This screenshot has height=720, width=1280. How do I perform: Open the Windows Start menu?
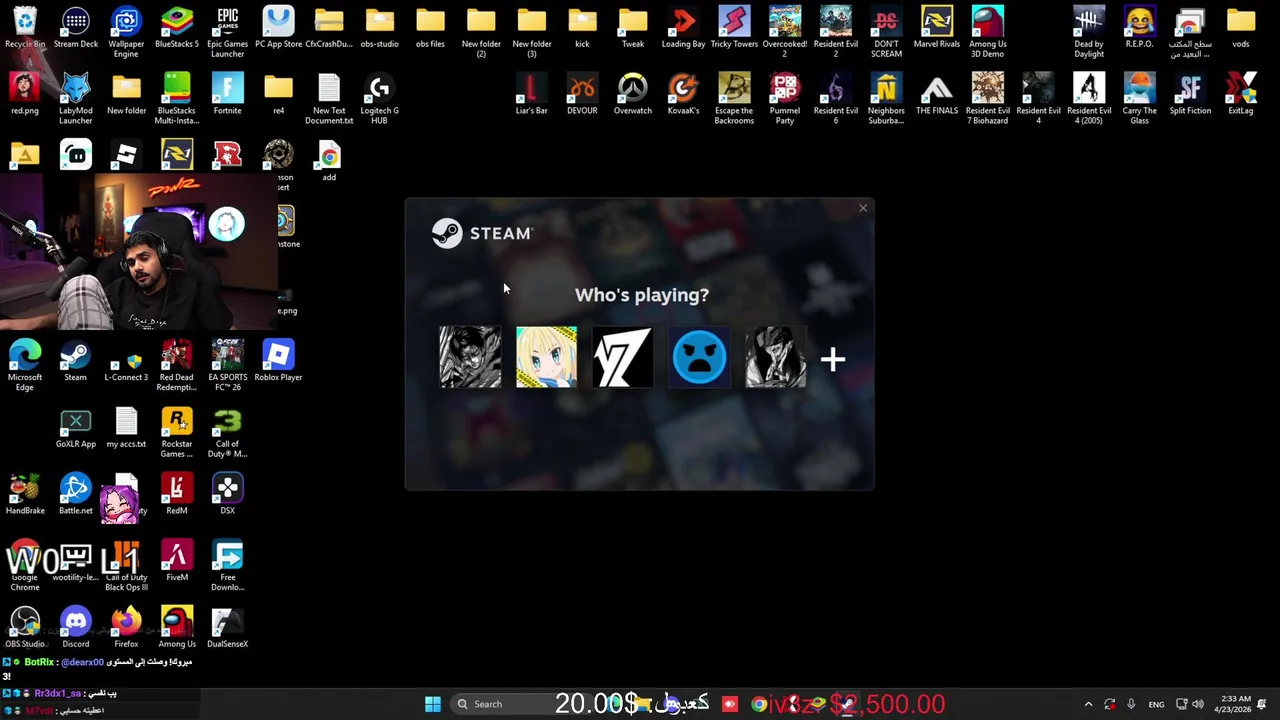click(x=433, y=704)
